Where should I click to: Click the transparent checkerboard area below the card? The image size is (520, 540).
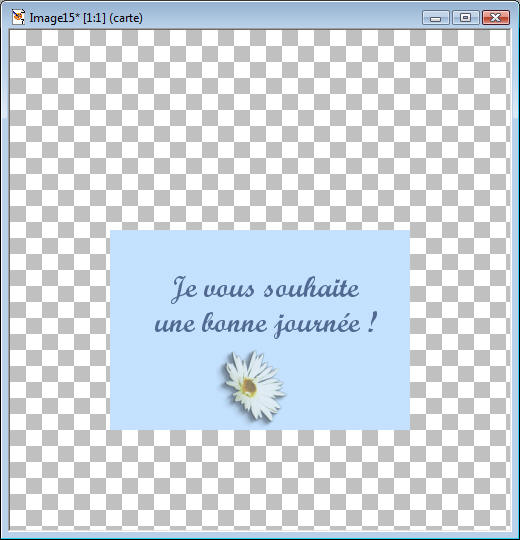(260, 480)
